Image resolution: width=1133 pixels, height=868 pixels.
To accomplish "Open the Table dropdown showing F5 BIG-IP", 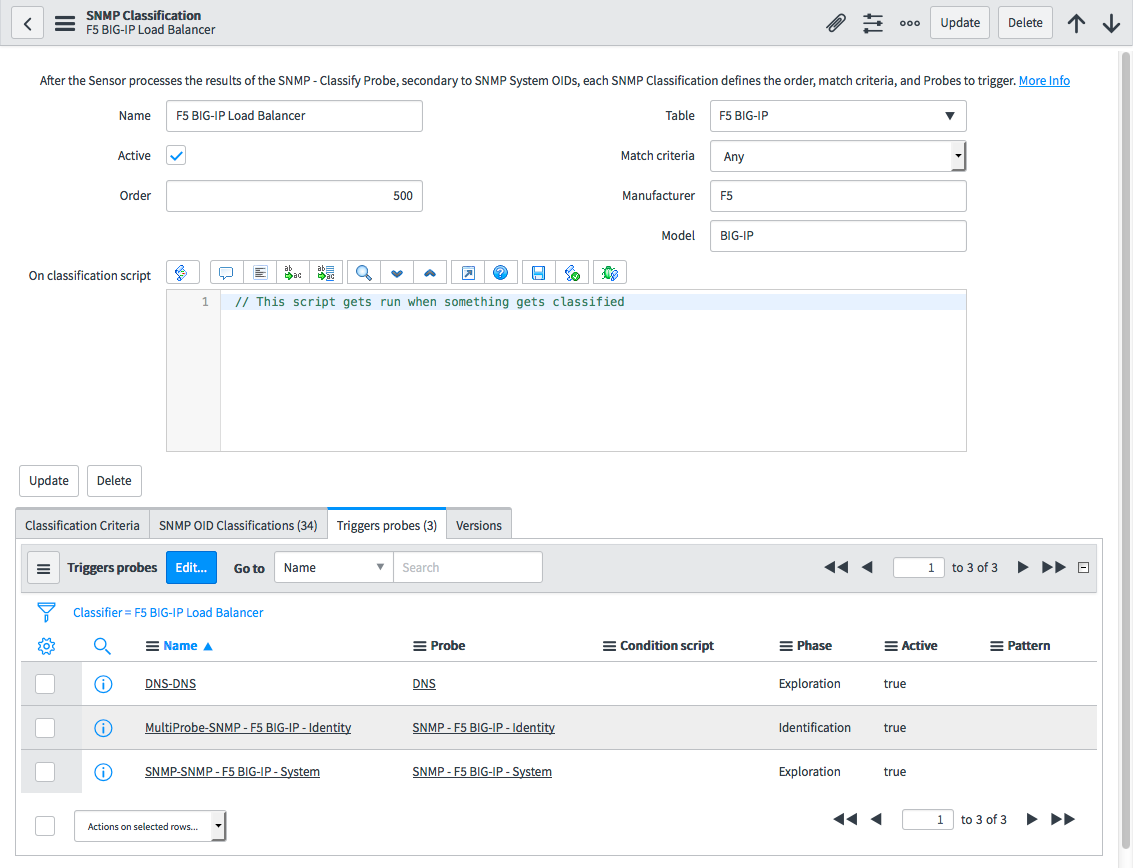I will 838,116.
